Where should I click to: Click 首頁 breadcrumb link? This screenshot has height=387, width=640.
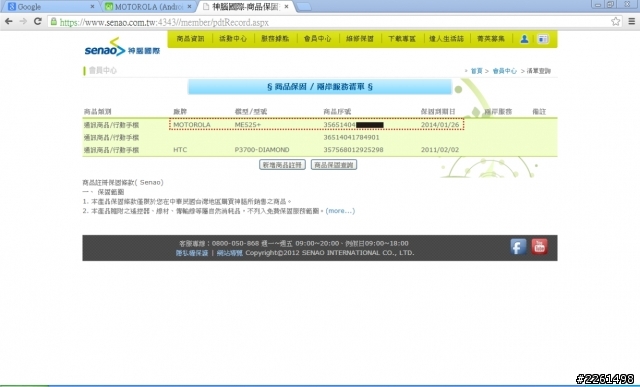[476, 71]
